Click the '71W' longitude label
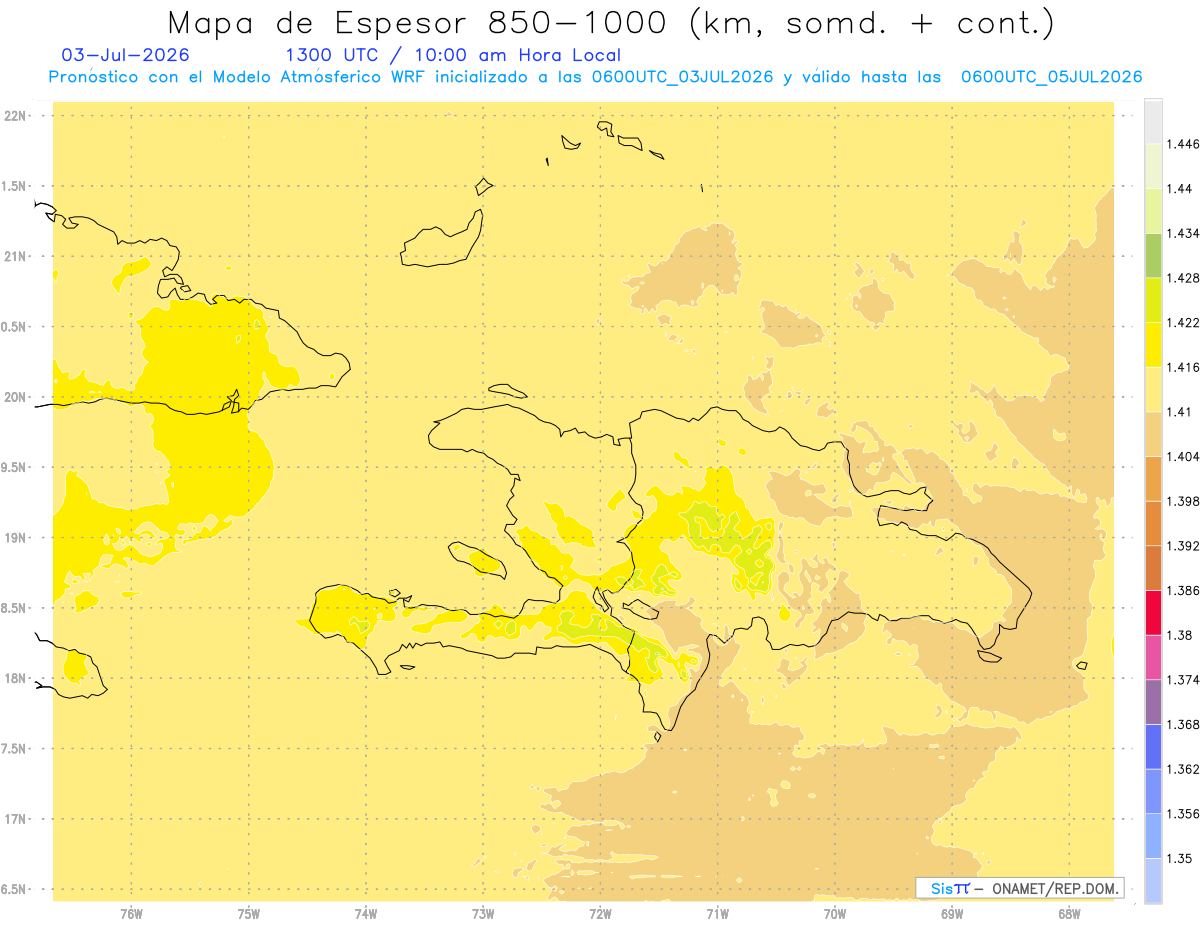The width and height of the screenshot is (1200, 927). (x=717, y=913)
